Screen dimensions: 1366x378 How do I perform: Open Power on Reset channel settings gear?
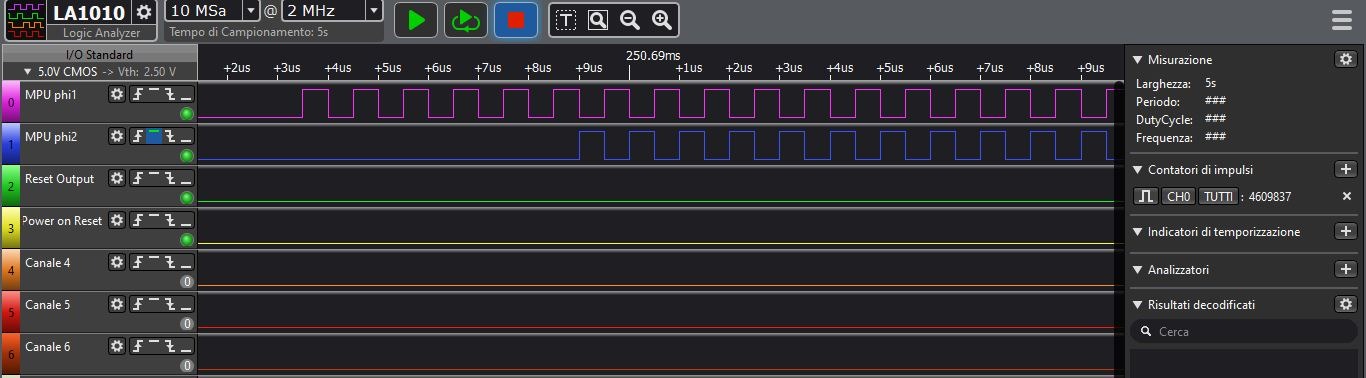(117, 220)
